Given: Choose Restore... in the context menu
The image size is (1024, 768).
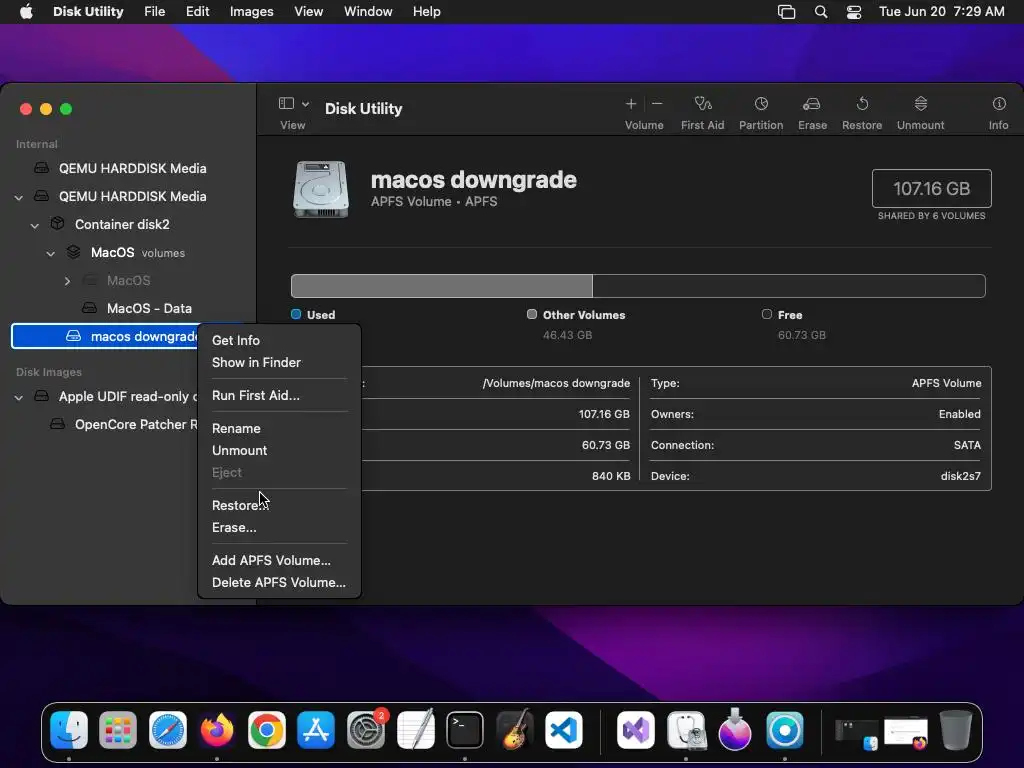Looking at the screenshot, I should point(239,505).
